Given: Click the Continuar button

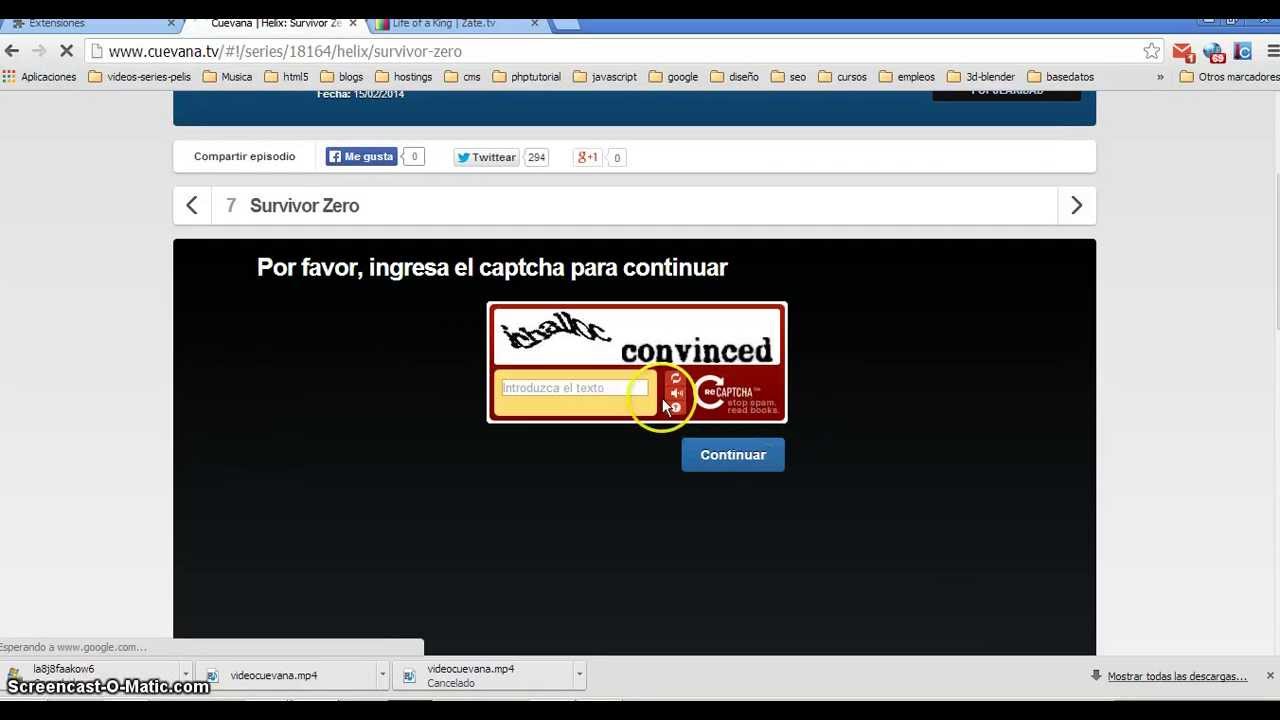Looking at the screenshot, I should (733, 455).
